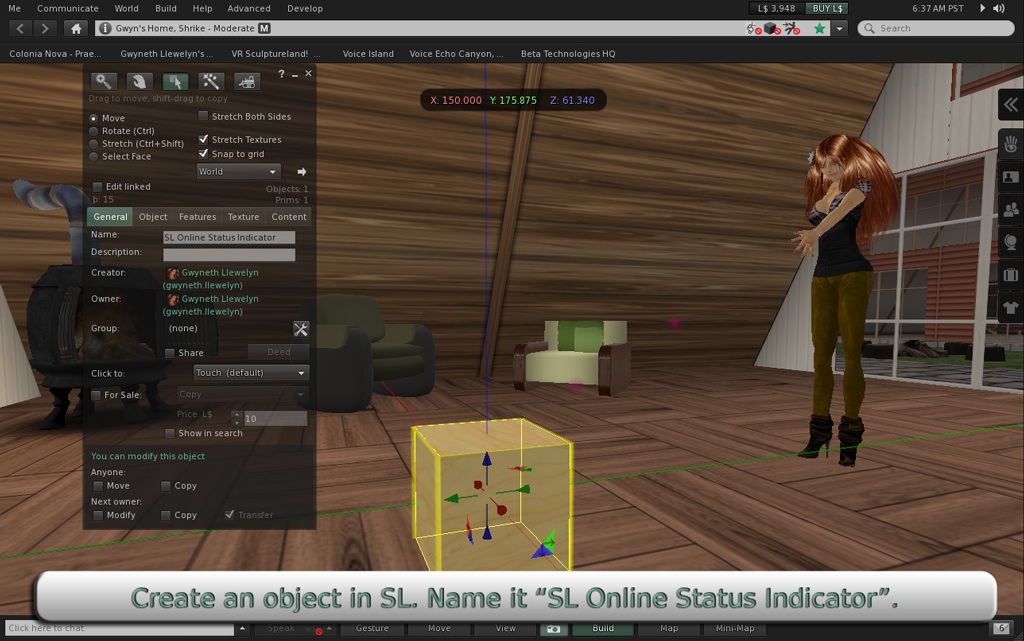
Task: Select the Edit (pointer) build tool
Action: point(175,81)
